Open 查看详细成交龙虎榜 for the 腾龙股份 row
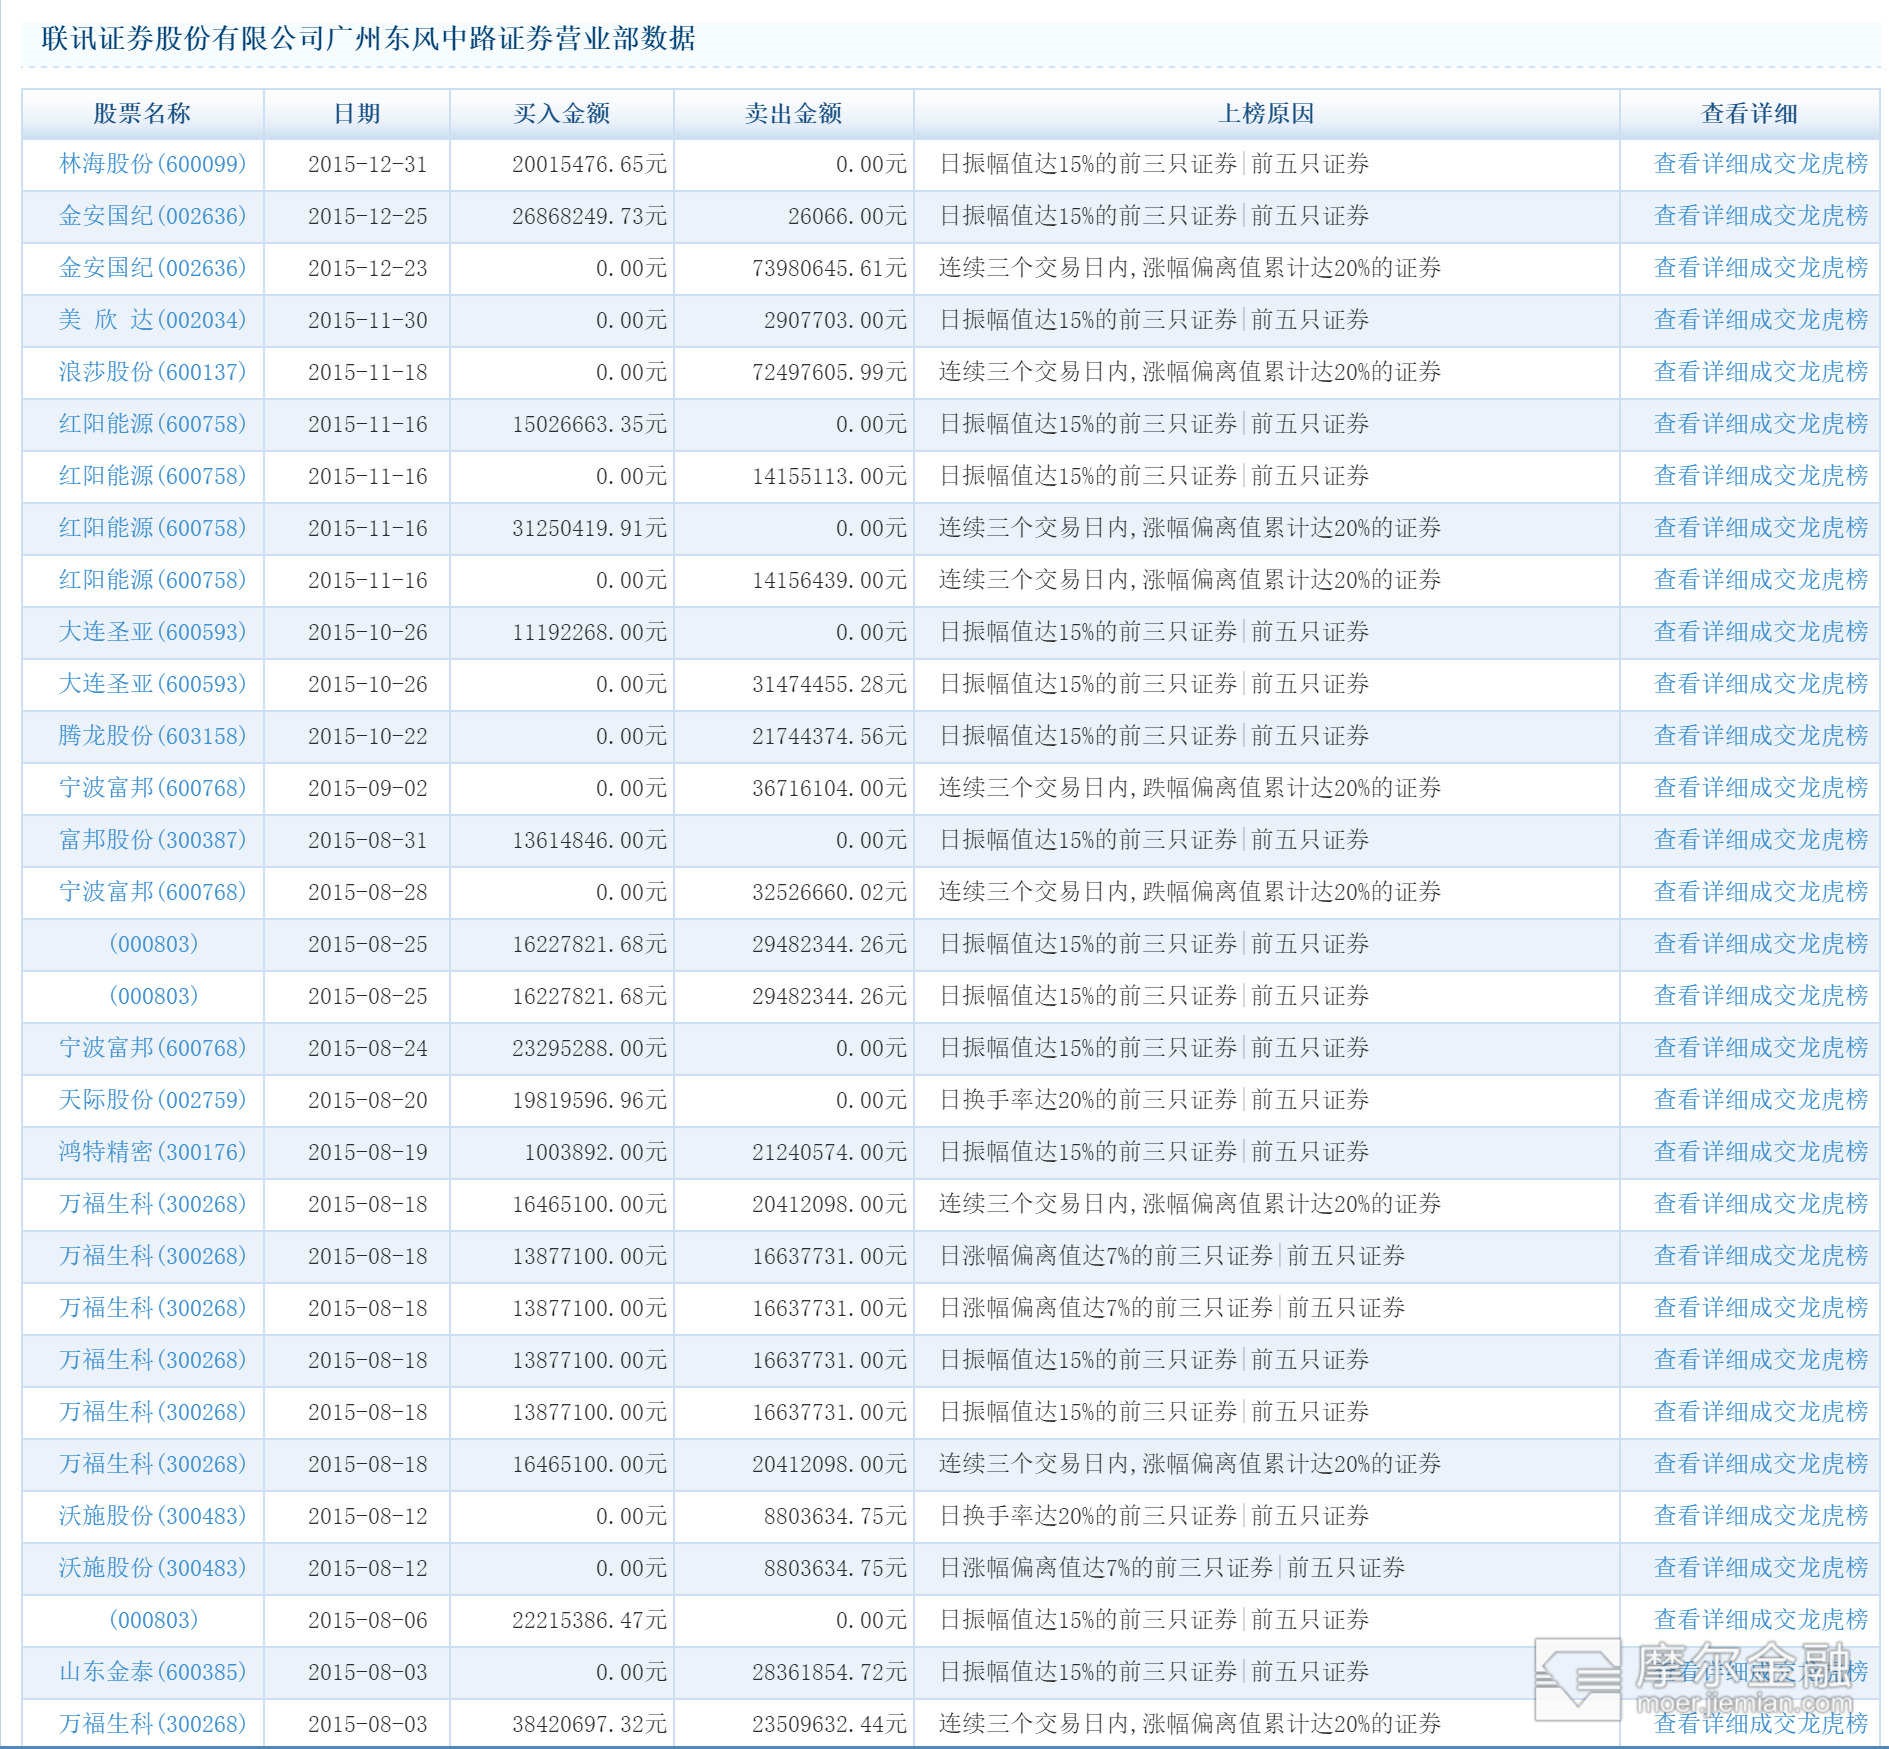Viewport: 1889px width, 1749px height. 1761,736
